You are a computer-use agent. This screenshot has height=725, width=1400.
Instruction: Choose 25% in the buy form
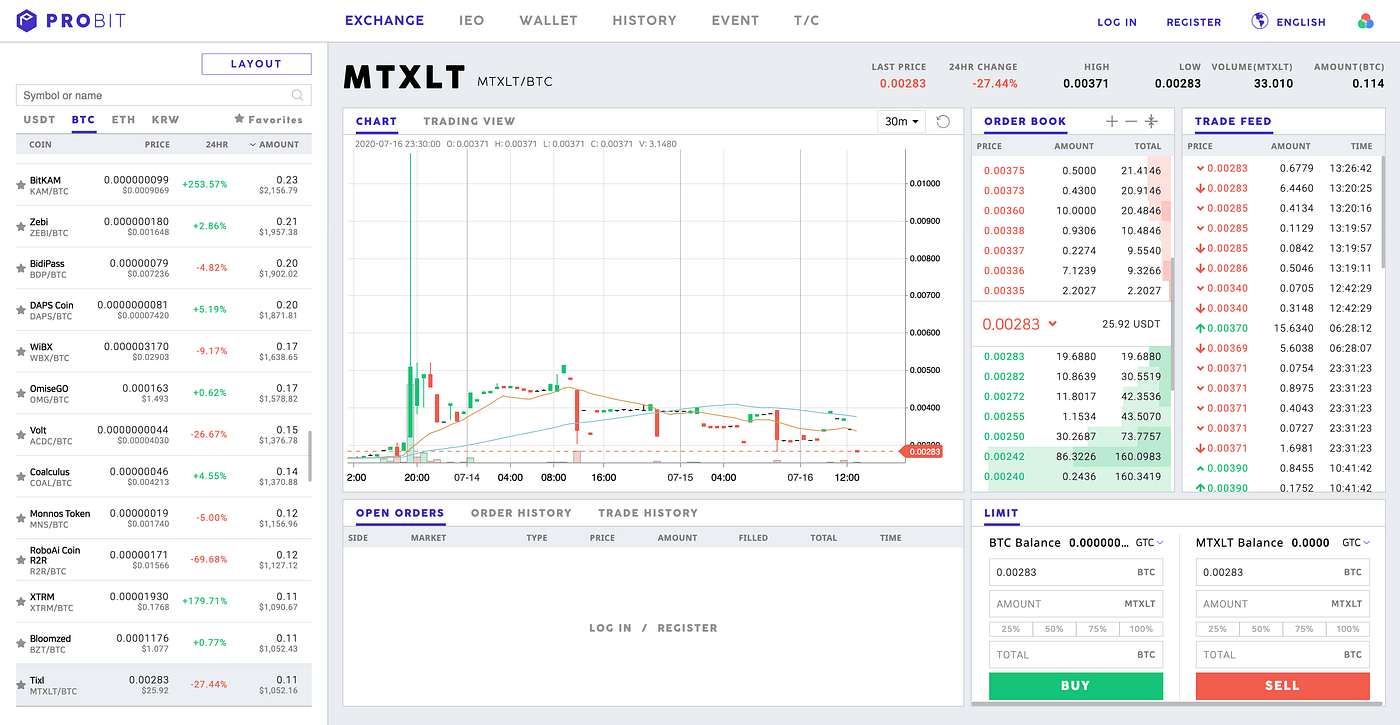1010,629
